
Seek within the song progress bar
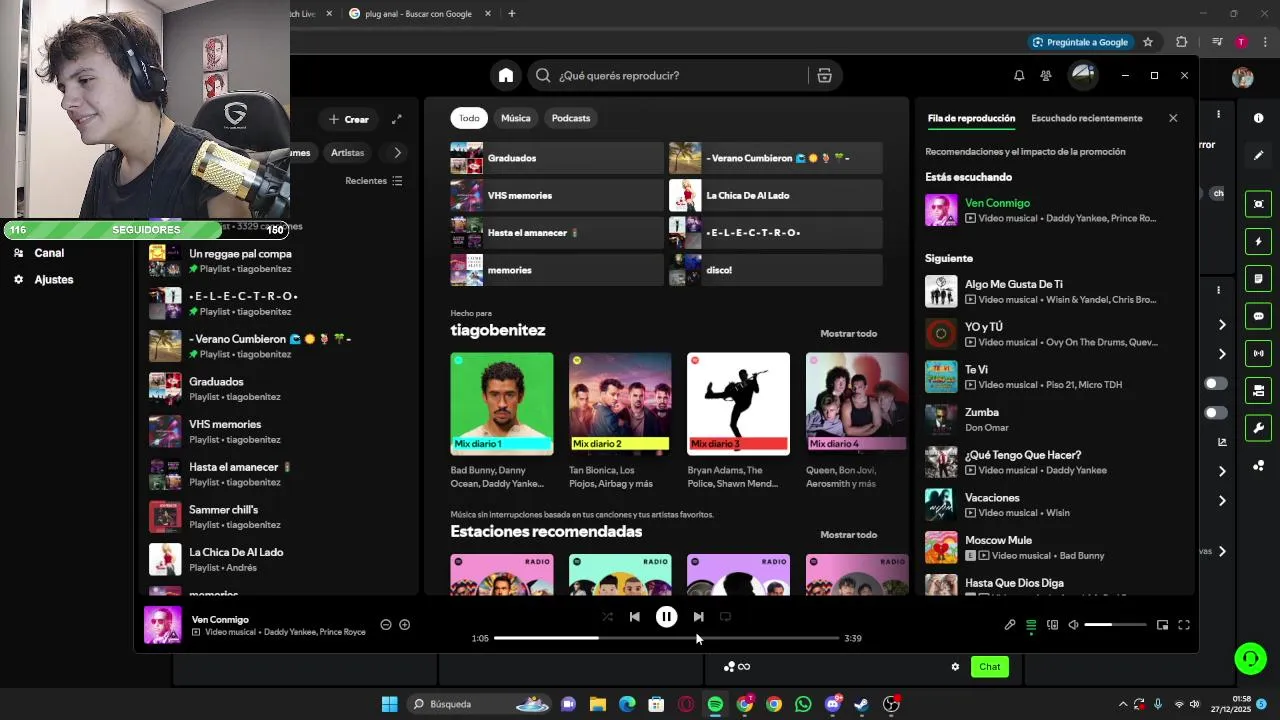tap(666, 638)
